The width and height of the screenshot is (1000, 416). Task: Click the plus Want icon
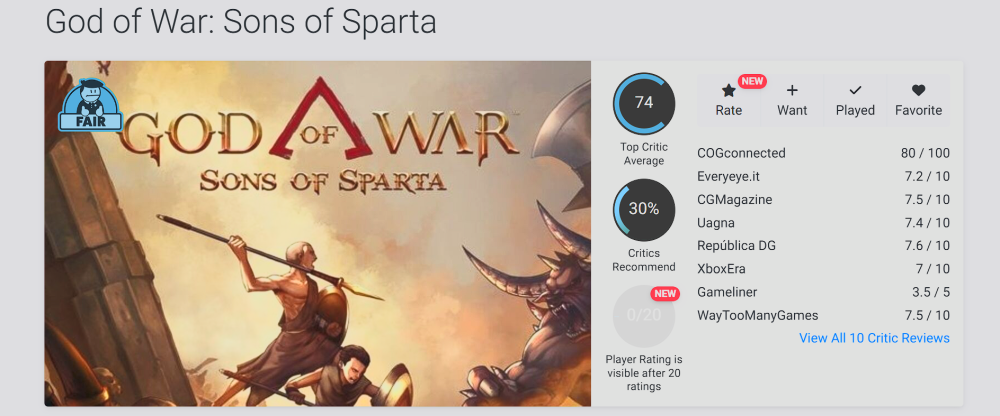[x=792, y=90]
